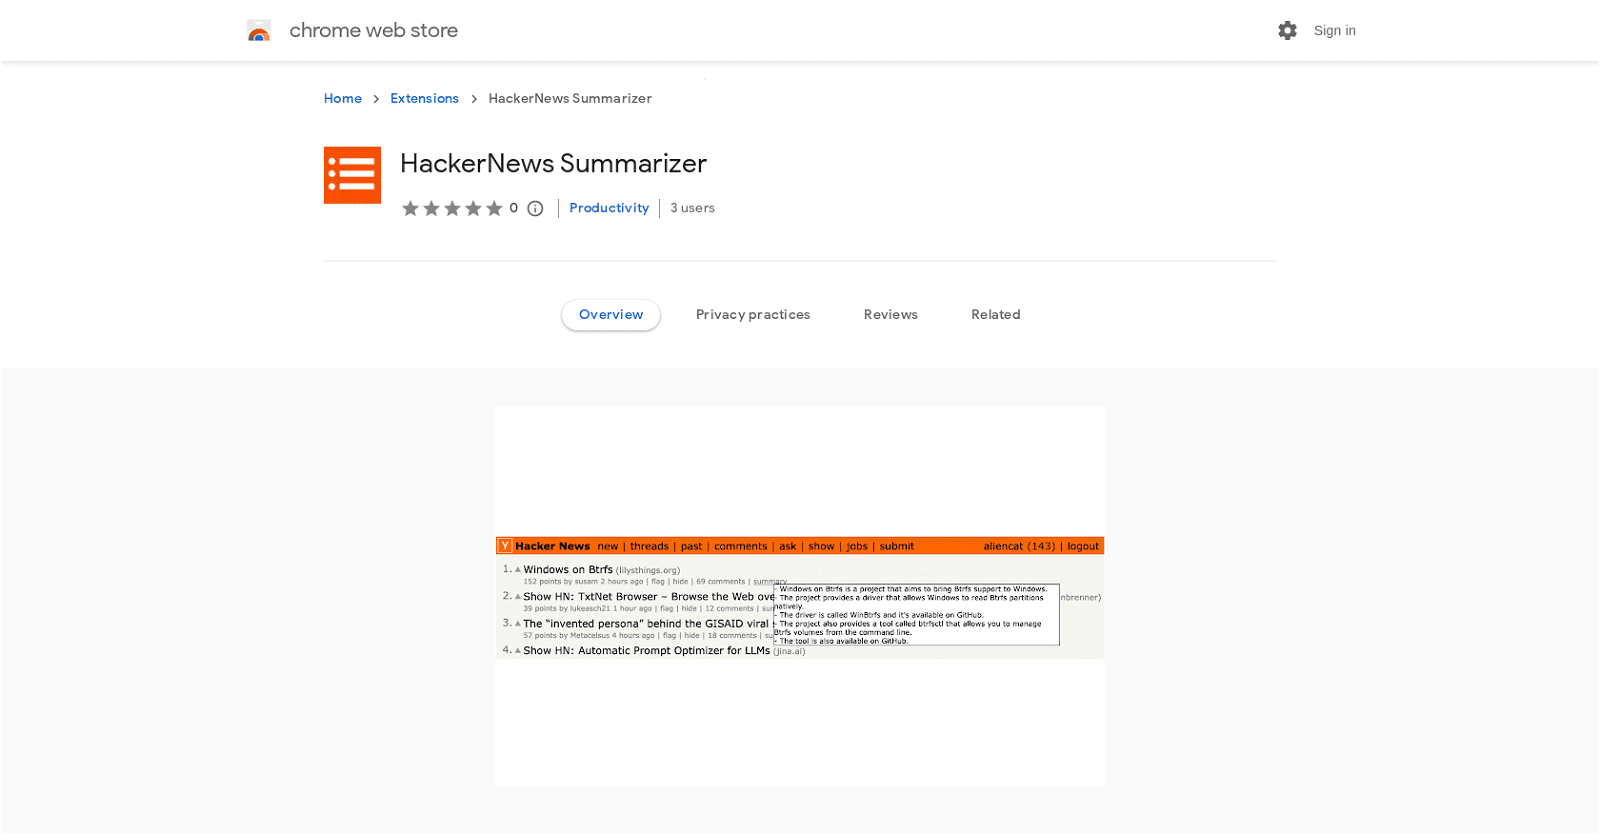1600x834 pixels.
Task: Open the Reviews tab
Action: point(889,314)
